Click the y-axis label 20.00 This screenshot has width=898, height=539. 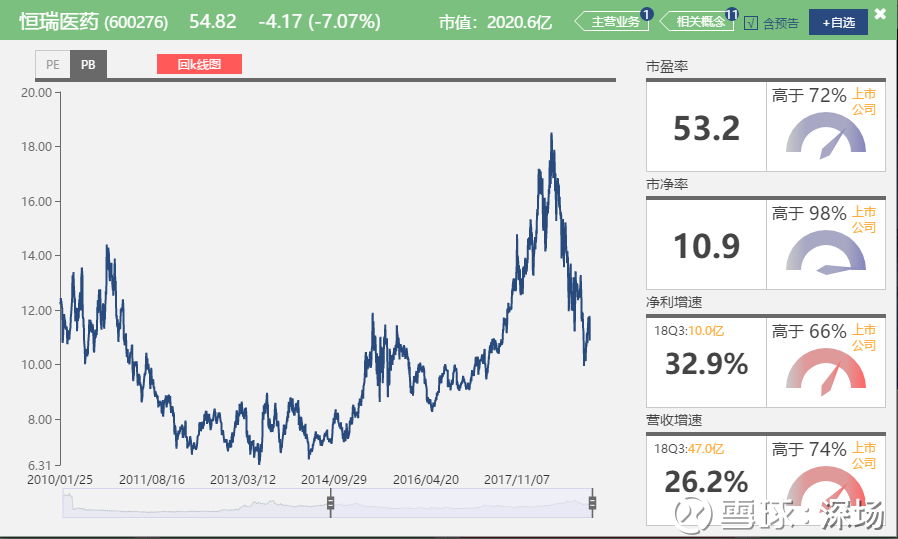pos(37,93)
